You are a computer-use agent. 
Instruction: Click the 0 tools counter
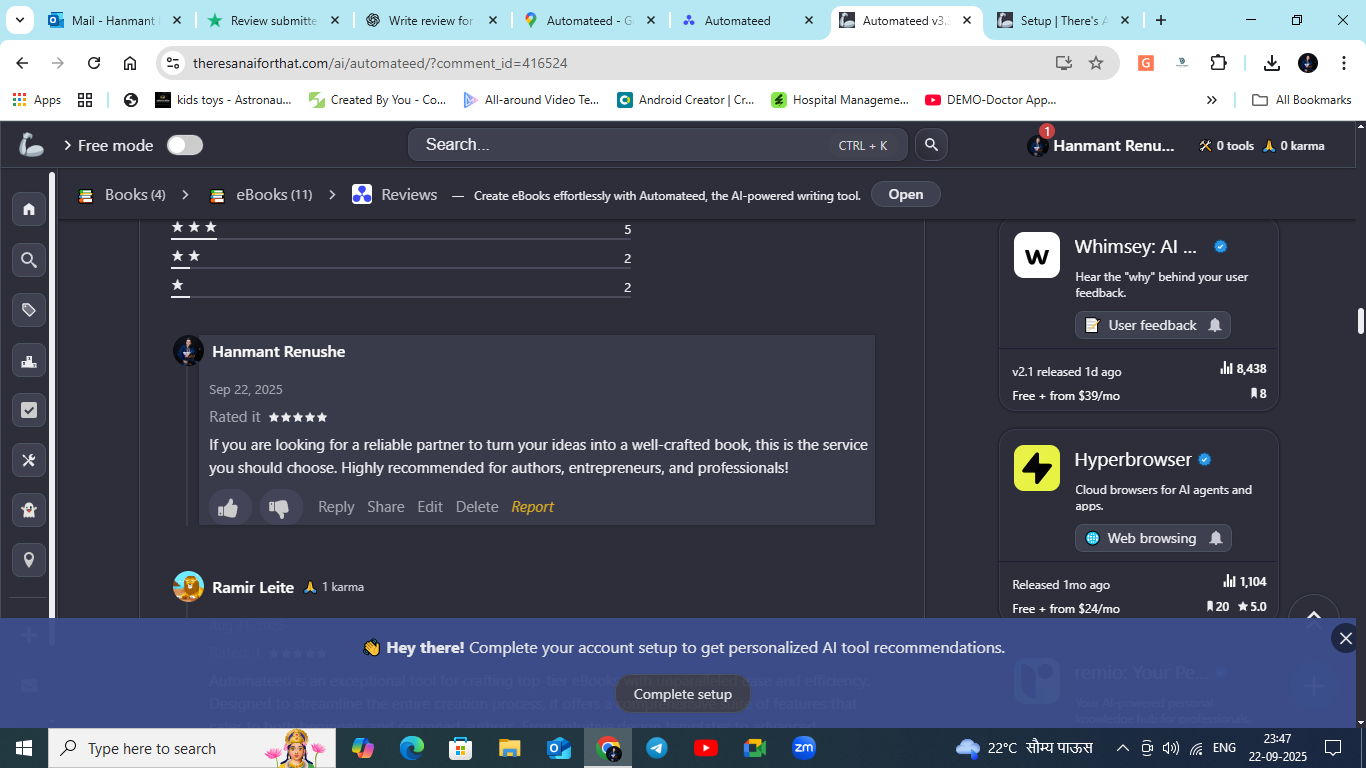[1226, 146]
